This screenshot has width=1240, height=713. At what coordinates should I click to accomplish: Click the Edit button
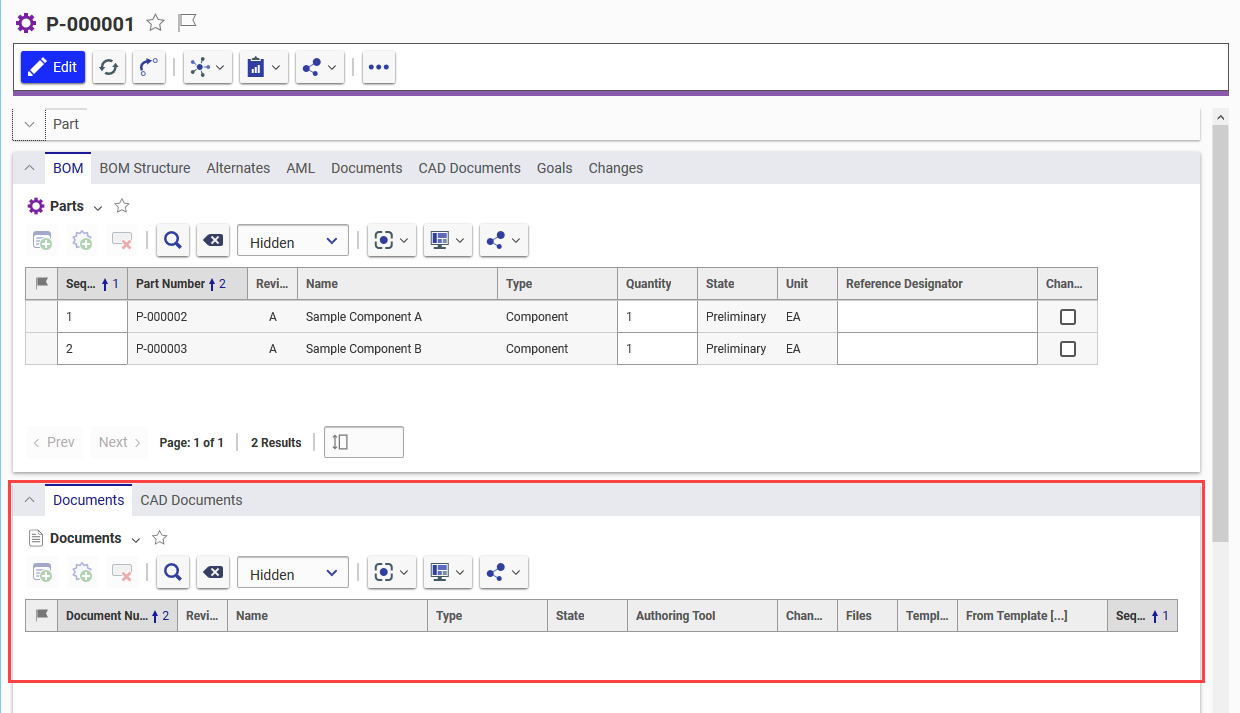tap(53, 67)
